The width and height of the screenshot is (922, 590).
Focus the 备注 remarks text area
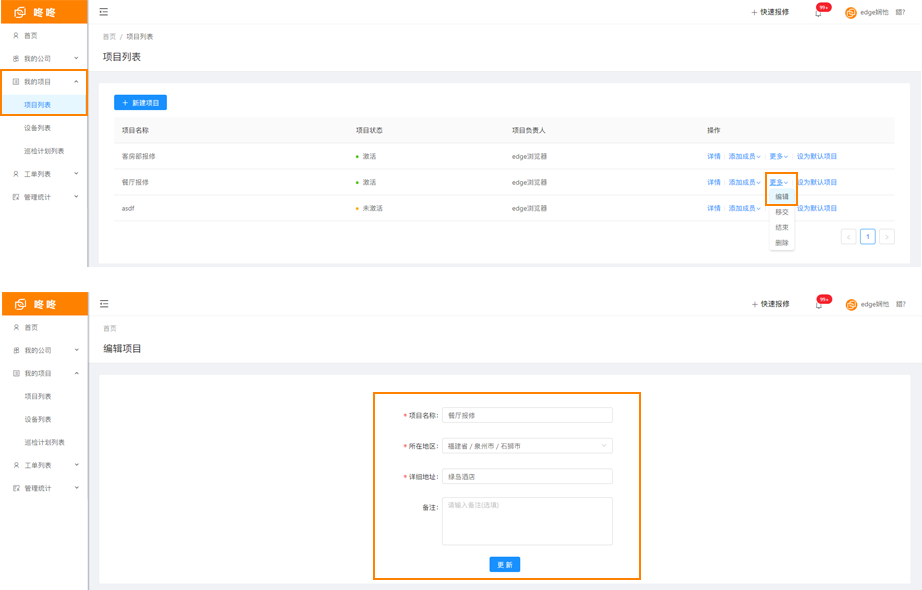coord(527,521)
